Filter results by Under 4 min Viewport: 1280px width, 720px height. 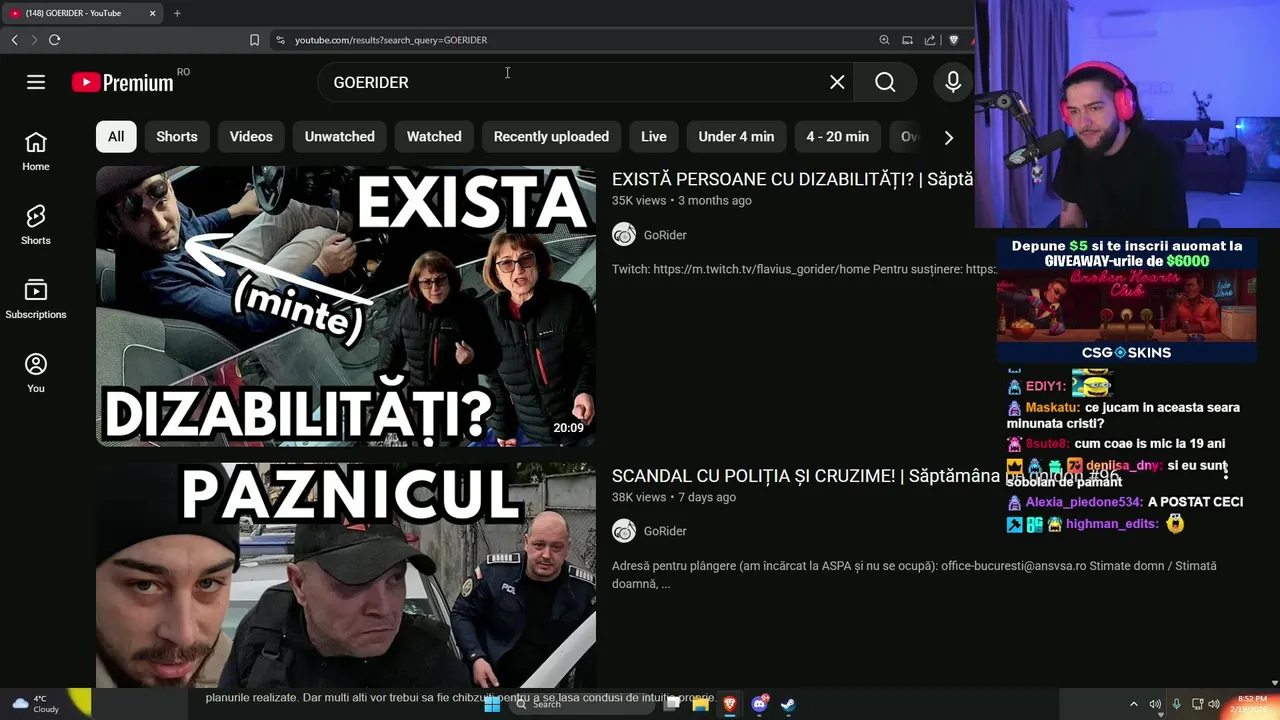[x=736, y=136]
